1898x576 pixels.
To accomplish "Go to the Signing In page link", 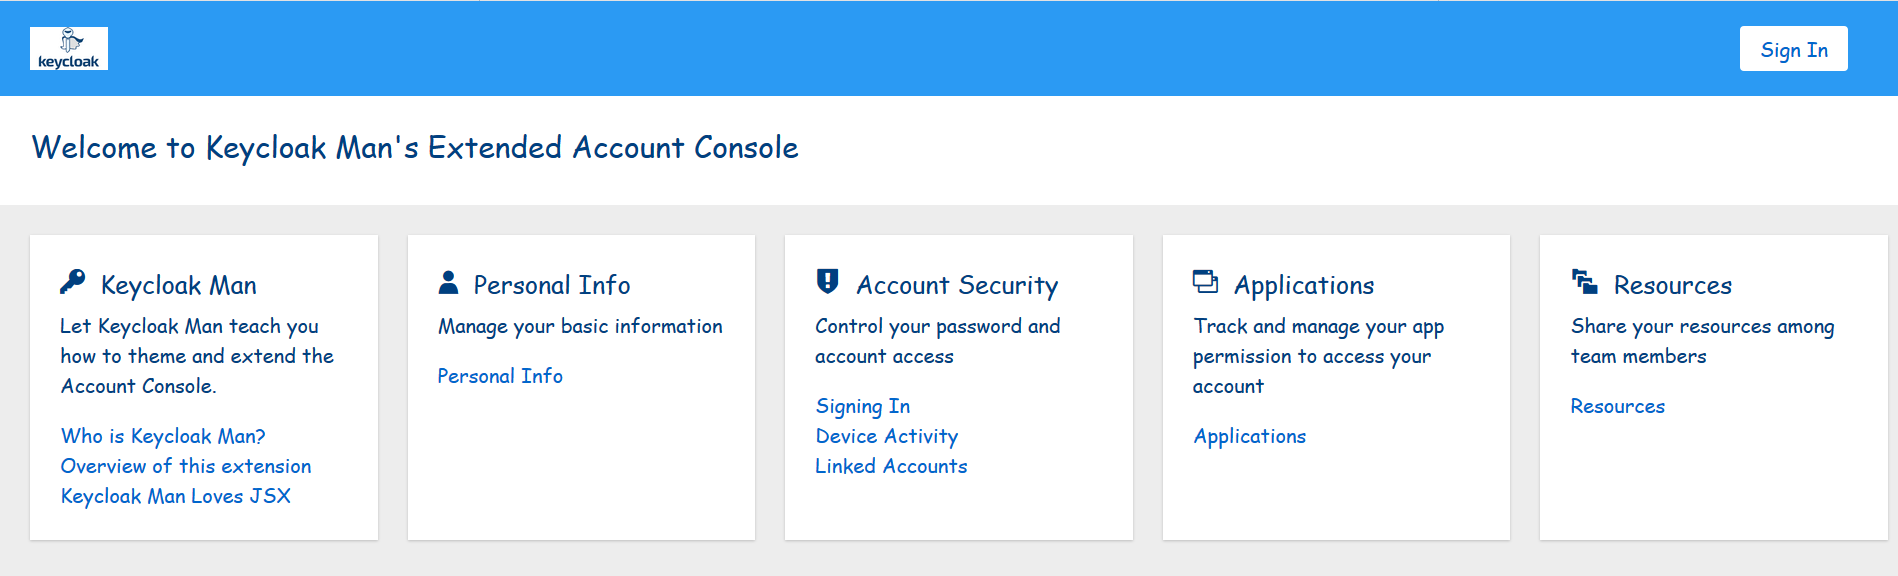I will pos(862,406).
